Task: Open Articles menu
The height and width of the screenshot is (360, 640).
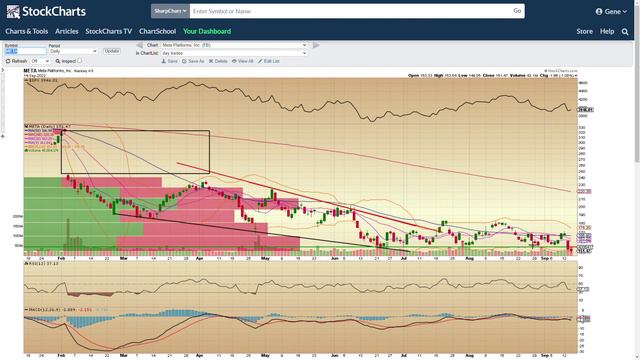Action: pyautogui.click(x=67, y=31)
